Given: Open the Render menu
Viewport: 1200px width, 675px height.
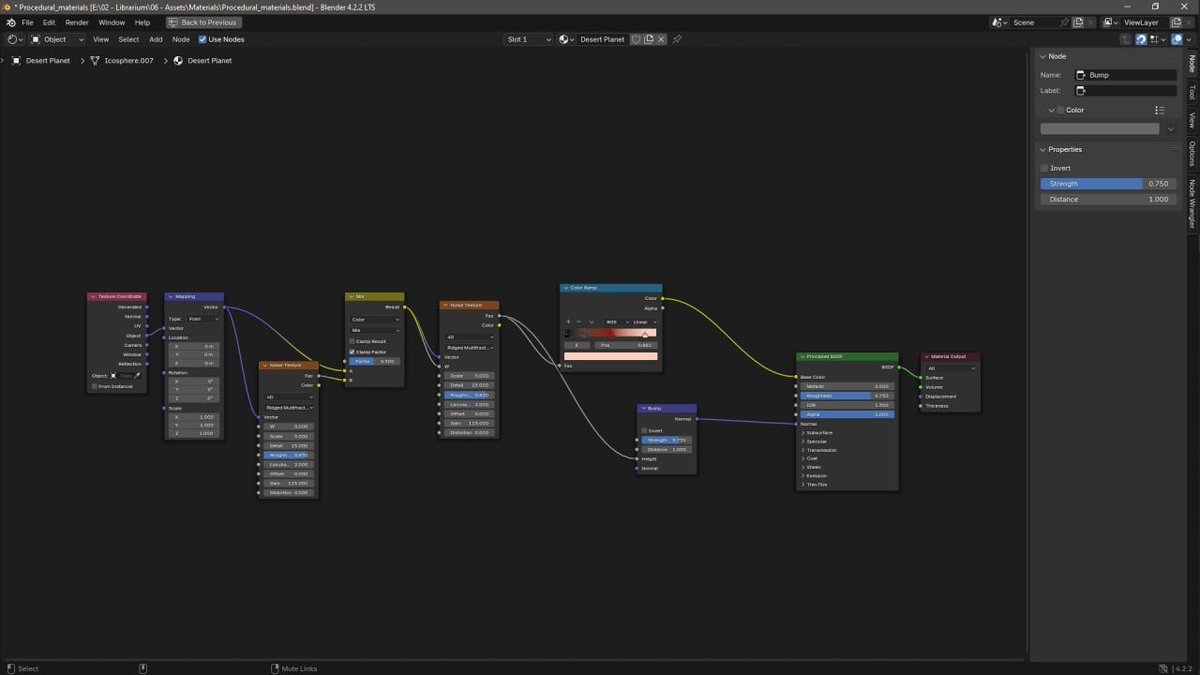Looking at the screenshot, I should click(77, 22).
